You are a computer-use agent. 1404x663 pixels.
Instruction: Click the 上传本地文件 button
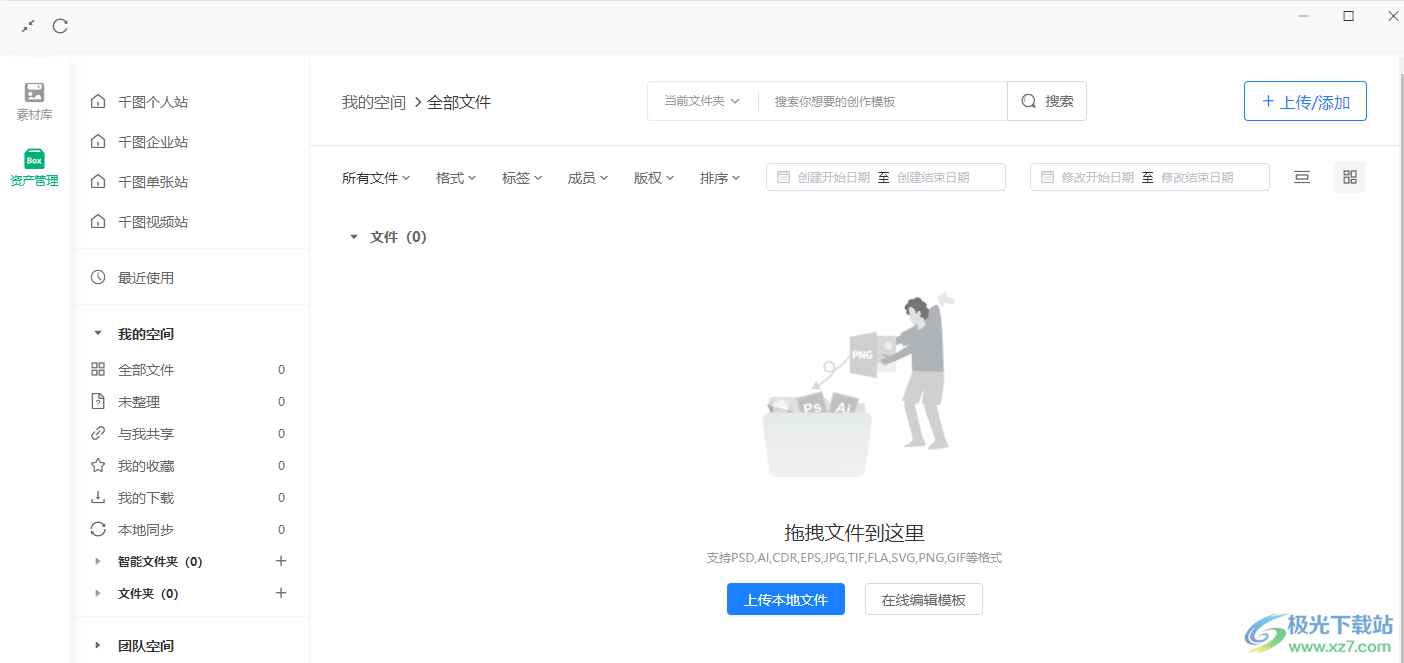point(786,599)
